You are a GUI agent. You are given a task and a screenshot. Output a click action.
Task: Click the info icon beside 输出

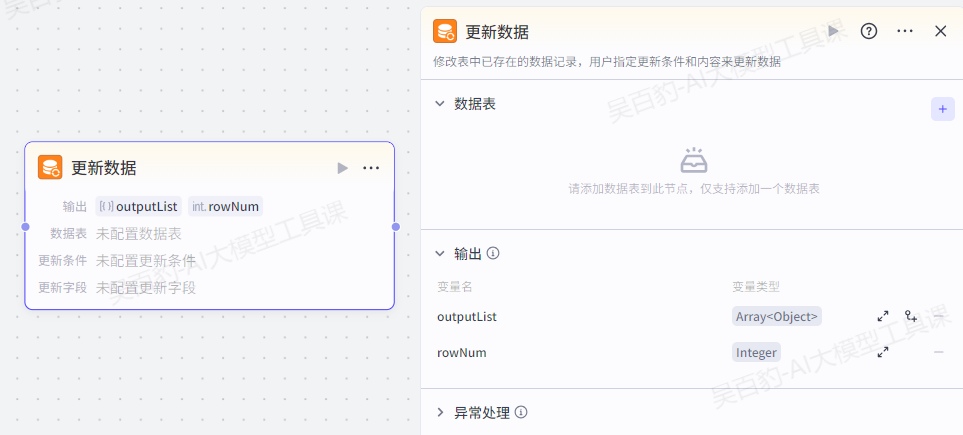493,254
